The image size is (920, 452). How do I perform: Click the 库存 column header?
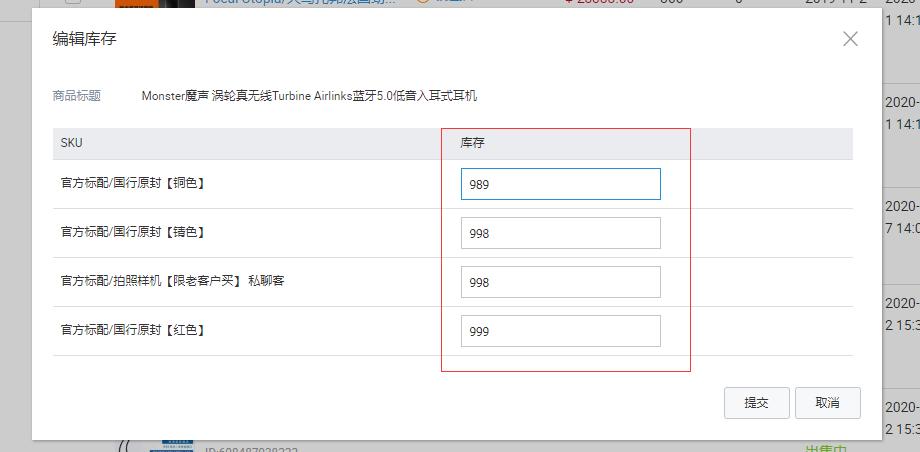(472, 143)
